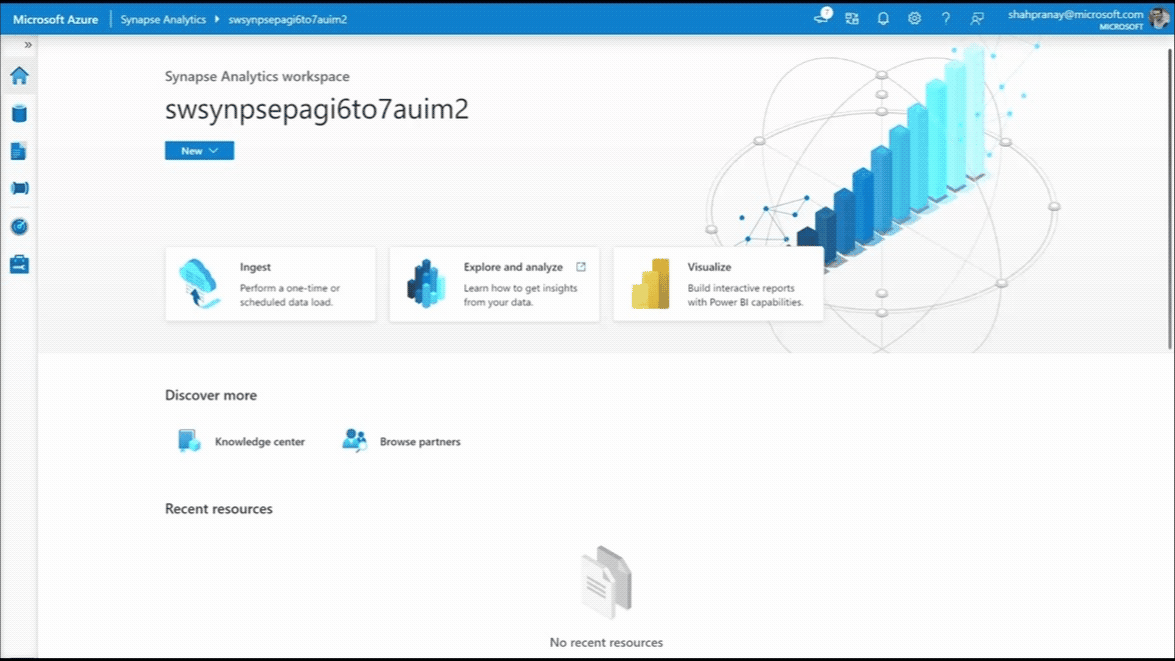Click the 'Discover more' heading
Screen dimensions: 1175x661
211,395
